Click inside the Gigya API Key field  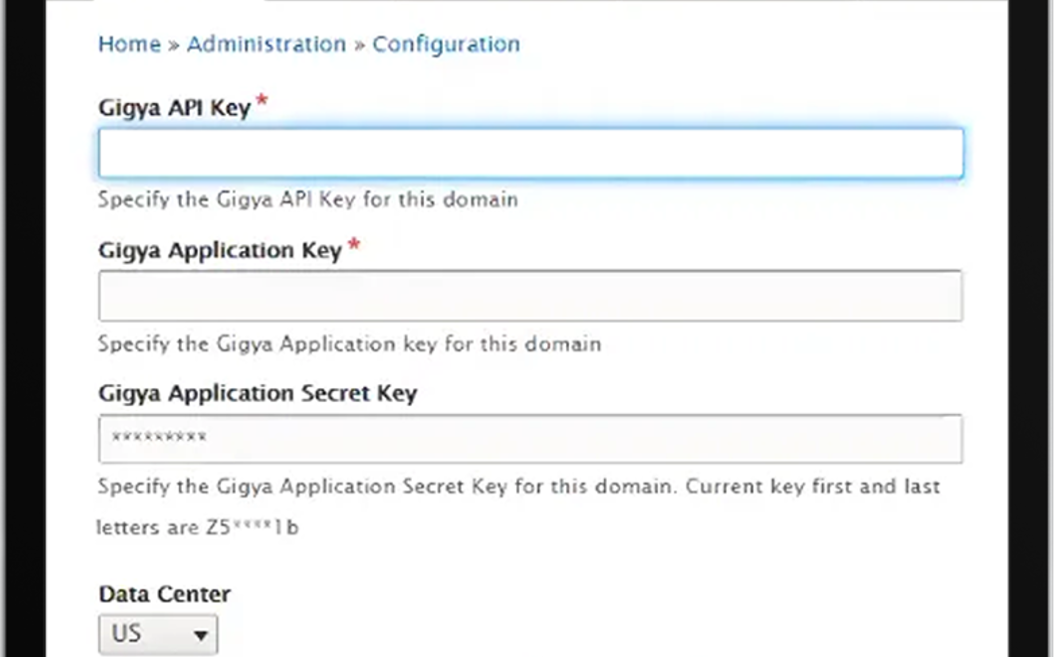tap(530, 152)
